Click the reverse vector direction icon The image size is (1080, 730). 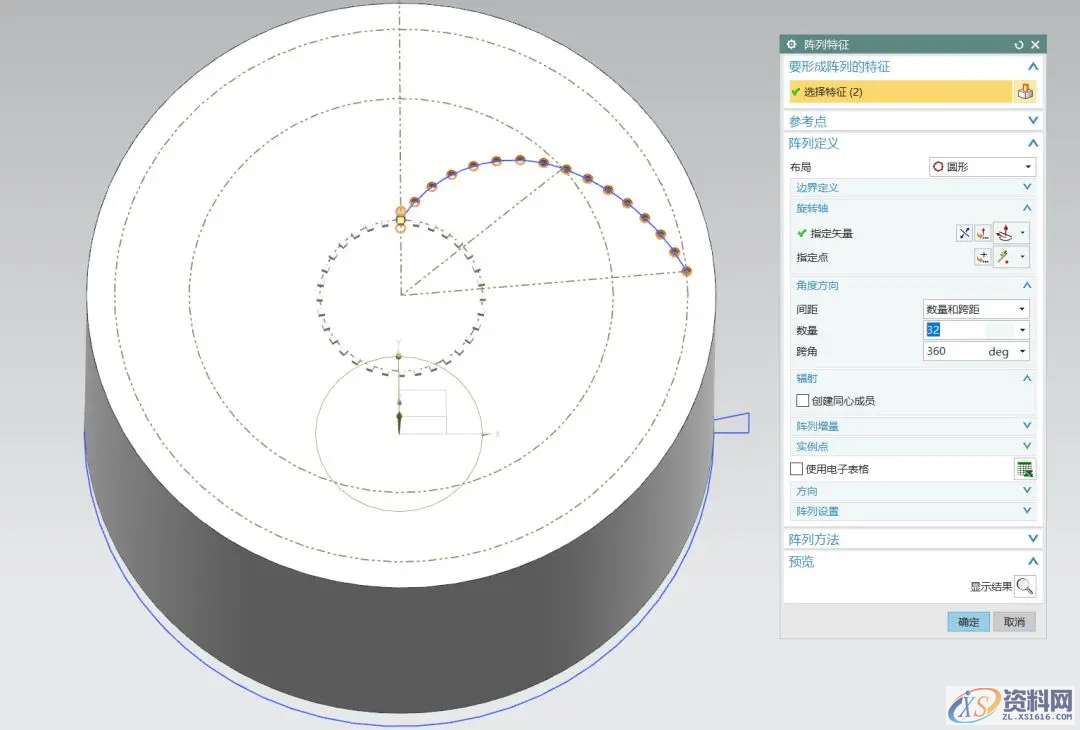click(964, 233)
